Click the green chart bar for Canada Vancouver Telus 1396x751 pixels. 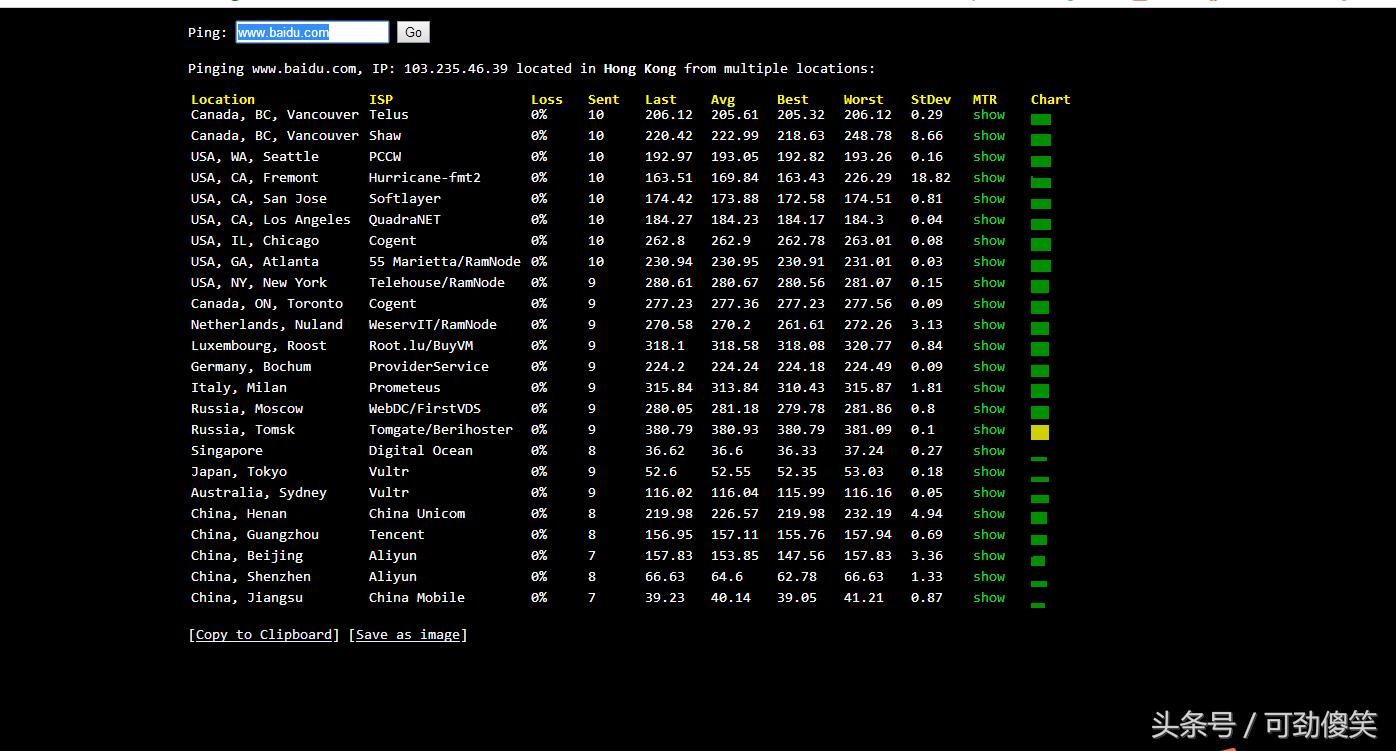click(1040, 119)
